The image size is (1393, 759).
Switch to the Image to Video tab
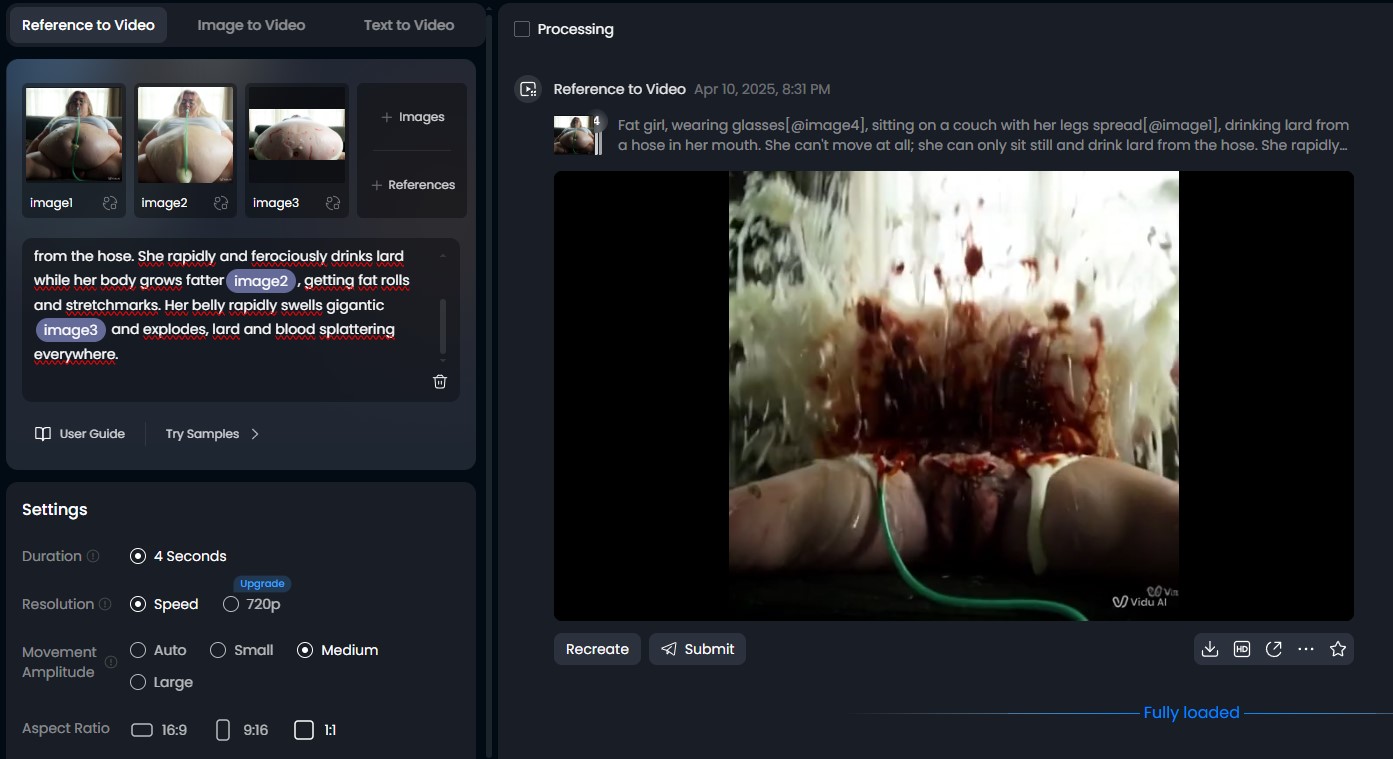tap(251, 25)
